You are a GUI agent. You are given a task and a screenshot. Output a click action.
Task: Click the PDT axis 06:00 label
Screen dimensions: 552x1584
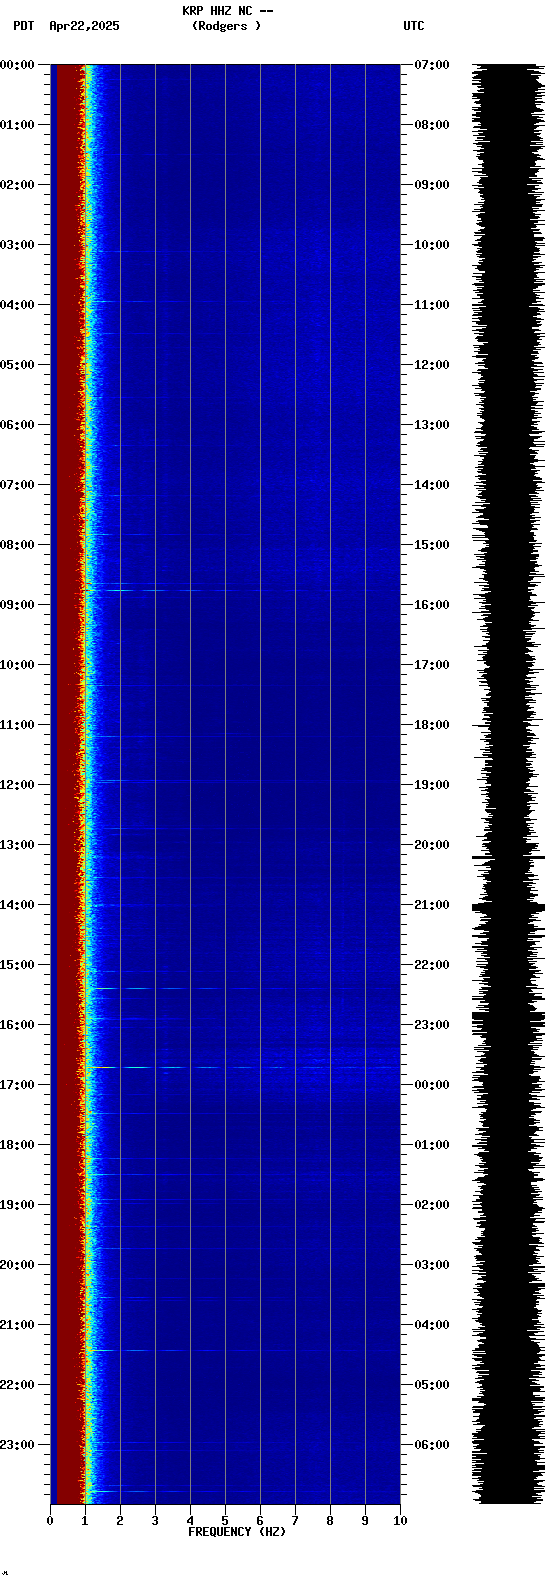[x=17, y=425]
